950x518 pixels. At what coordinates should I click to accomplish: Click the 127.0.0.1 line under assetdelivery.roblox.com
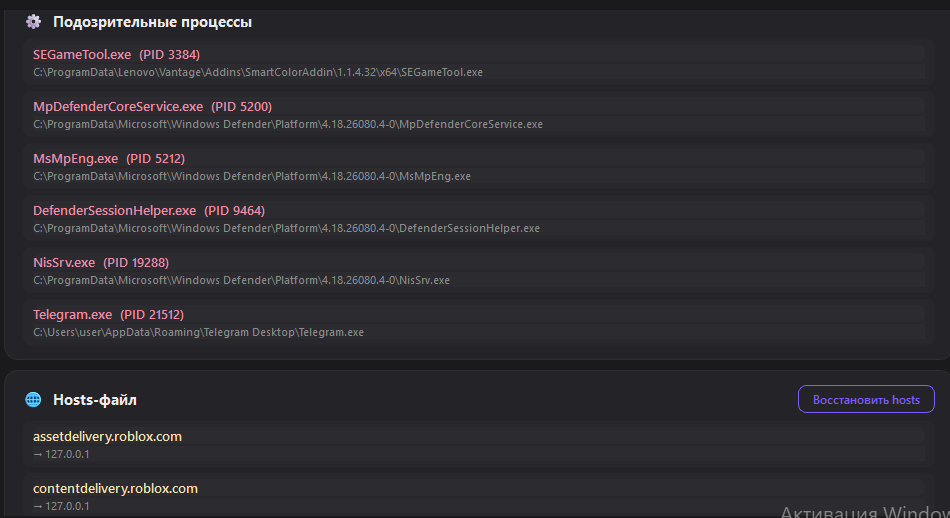(x=61, y=454)
